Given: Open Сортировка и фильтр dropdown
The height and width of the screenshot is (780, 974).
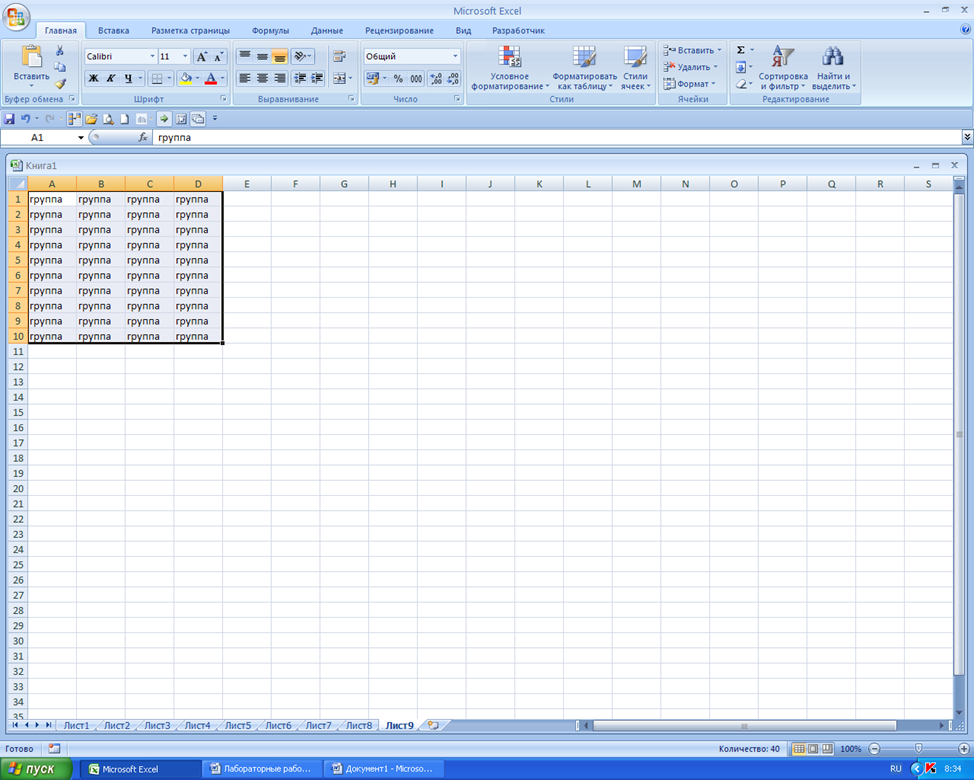Looking at the screenshot, I should click(783, 68).
